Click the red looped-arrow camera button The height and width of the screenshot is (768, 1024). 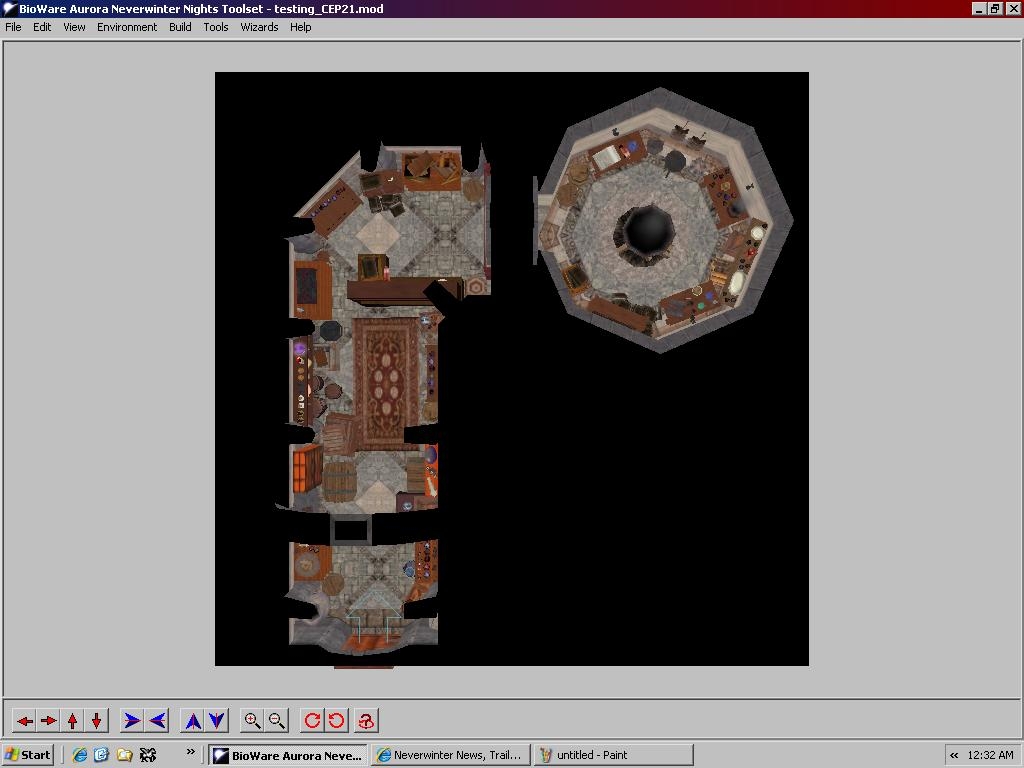click(366, 720)
